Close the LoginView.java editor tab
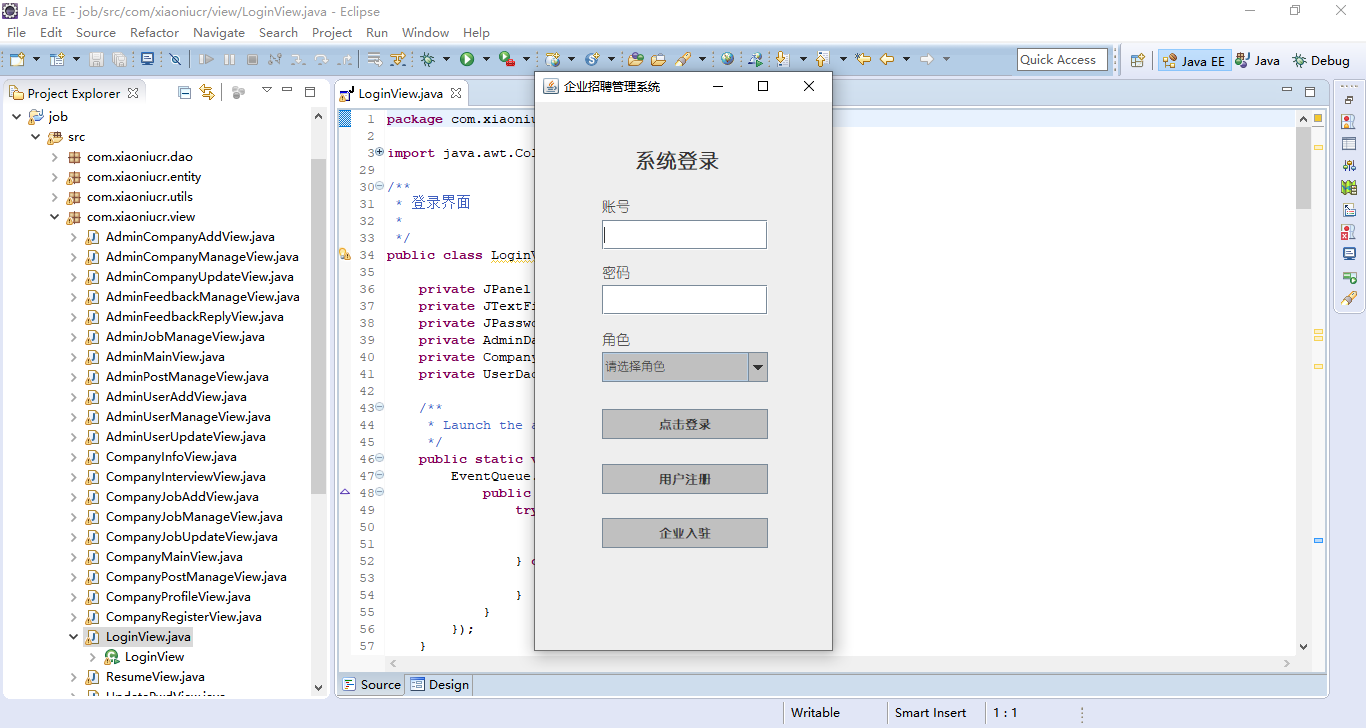The image size is (1366, 728). tap(456, 93)
